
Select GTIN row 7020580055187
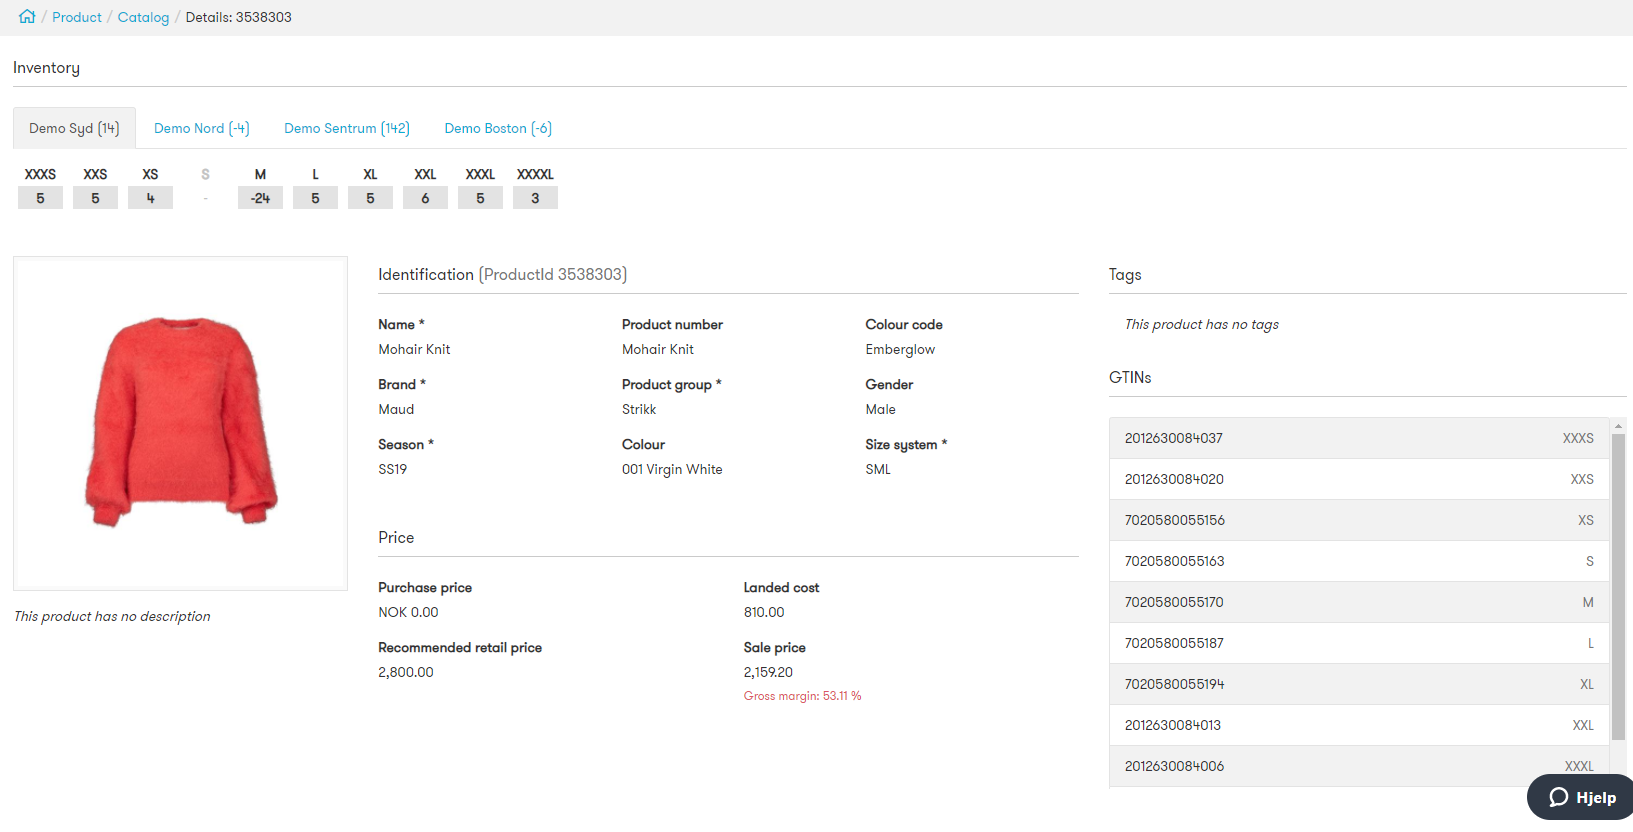pos(1359,643)
